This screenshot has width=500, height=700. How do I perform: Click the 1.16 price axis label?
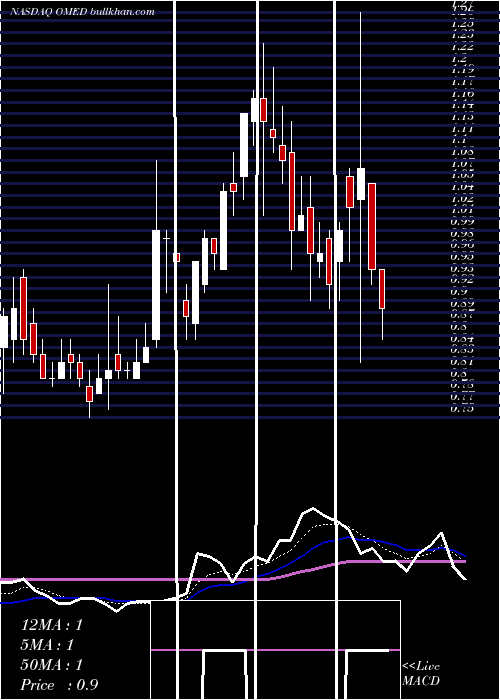tap(462, 94)
